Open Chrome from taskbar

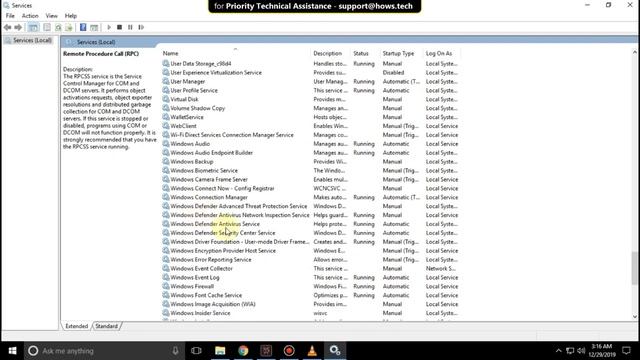tap(243, 351)
